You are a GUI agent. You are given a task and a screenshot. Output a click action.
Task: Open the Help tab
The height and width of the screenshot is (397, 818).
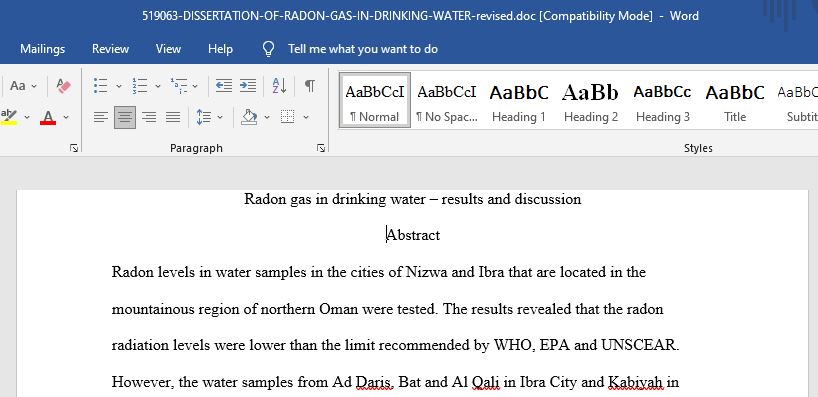(x=220, y=49)
